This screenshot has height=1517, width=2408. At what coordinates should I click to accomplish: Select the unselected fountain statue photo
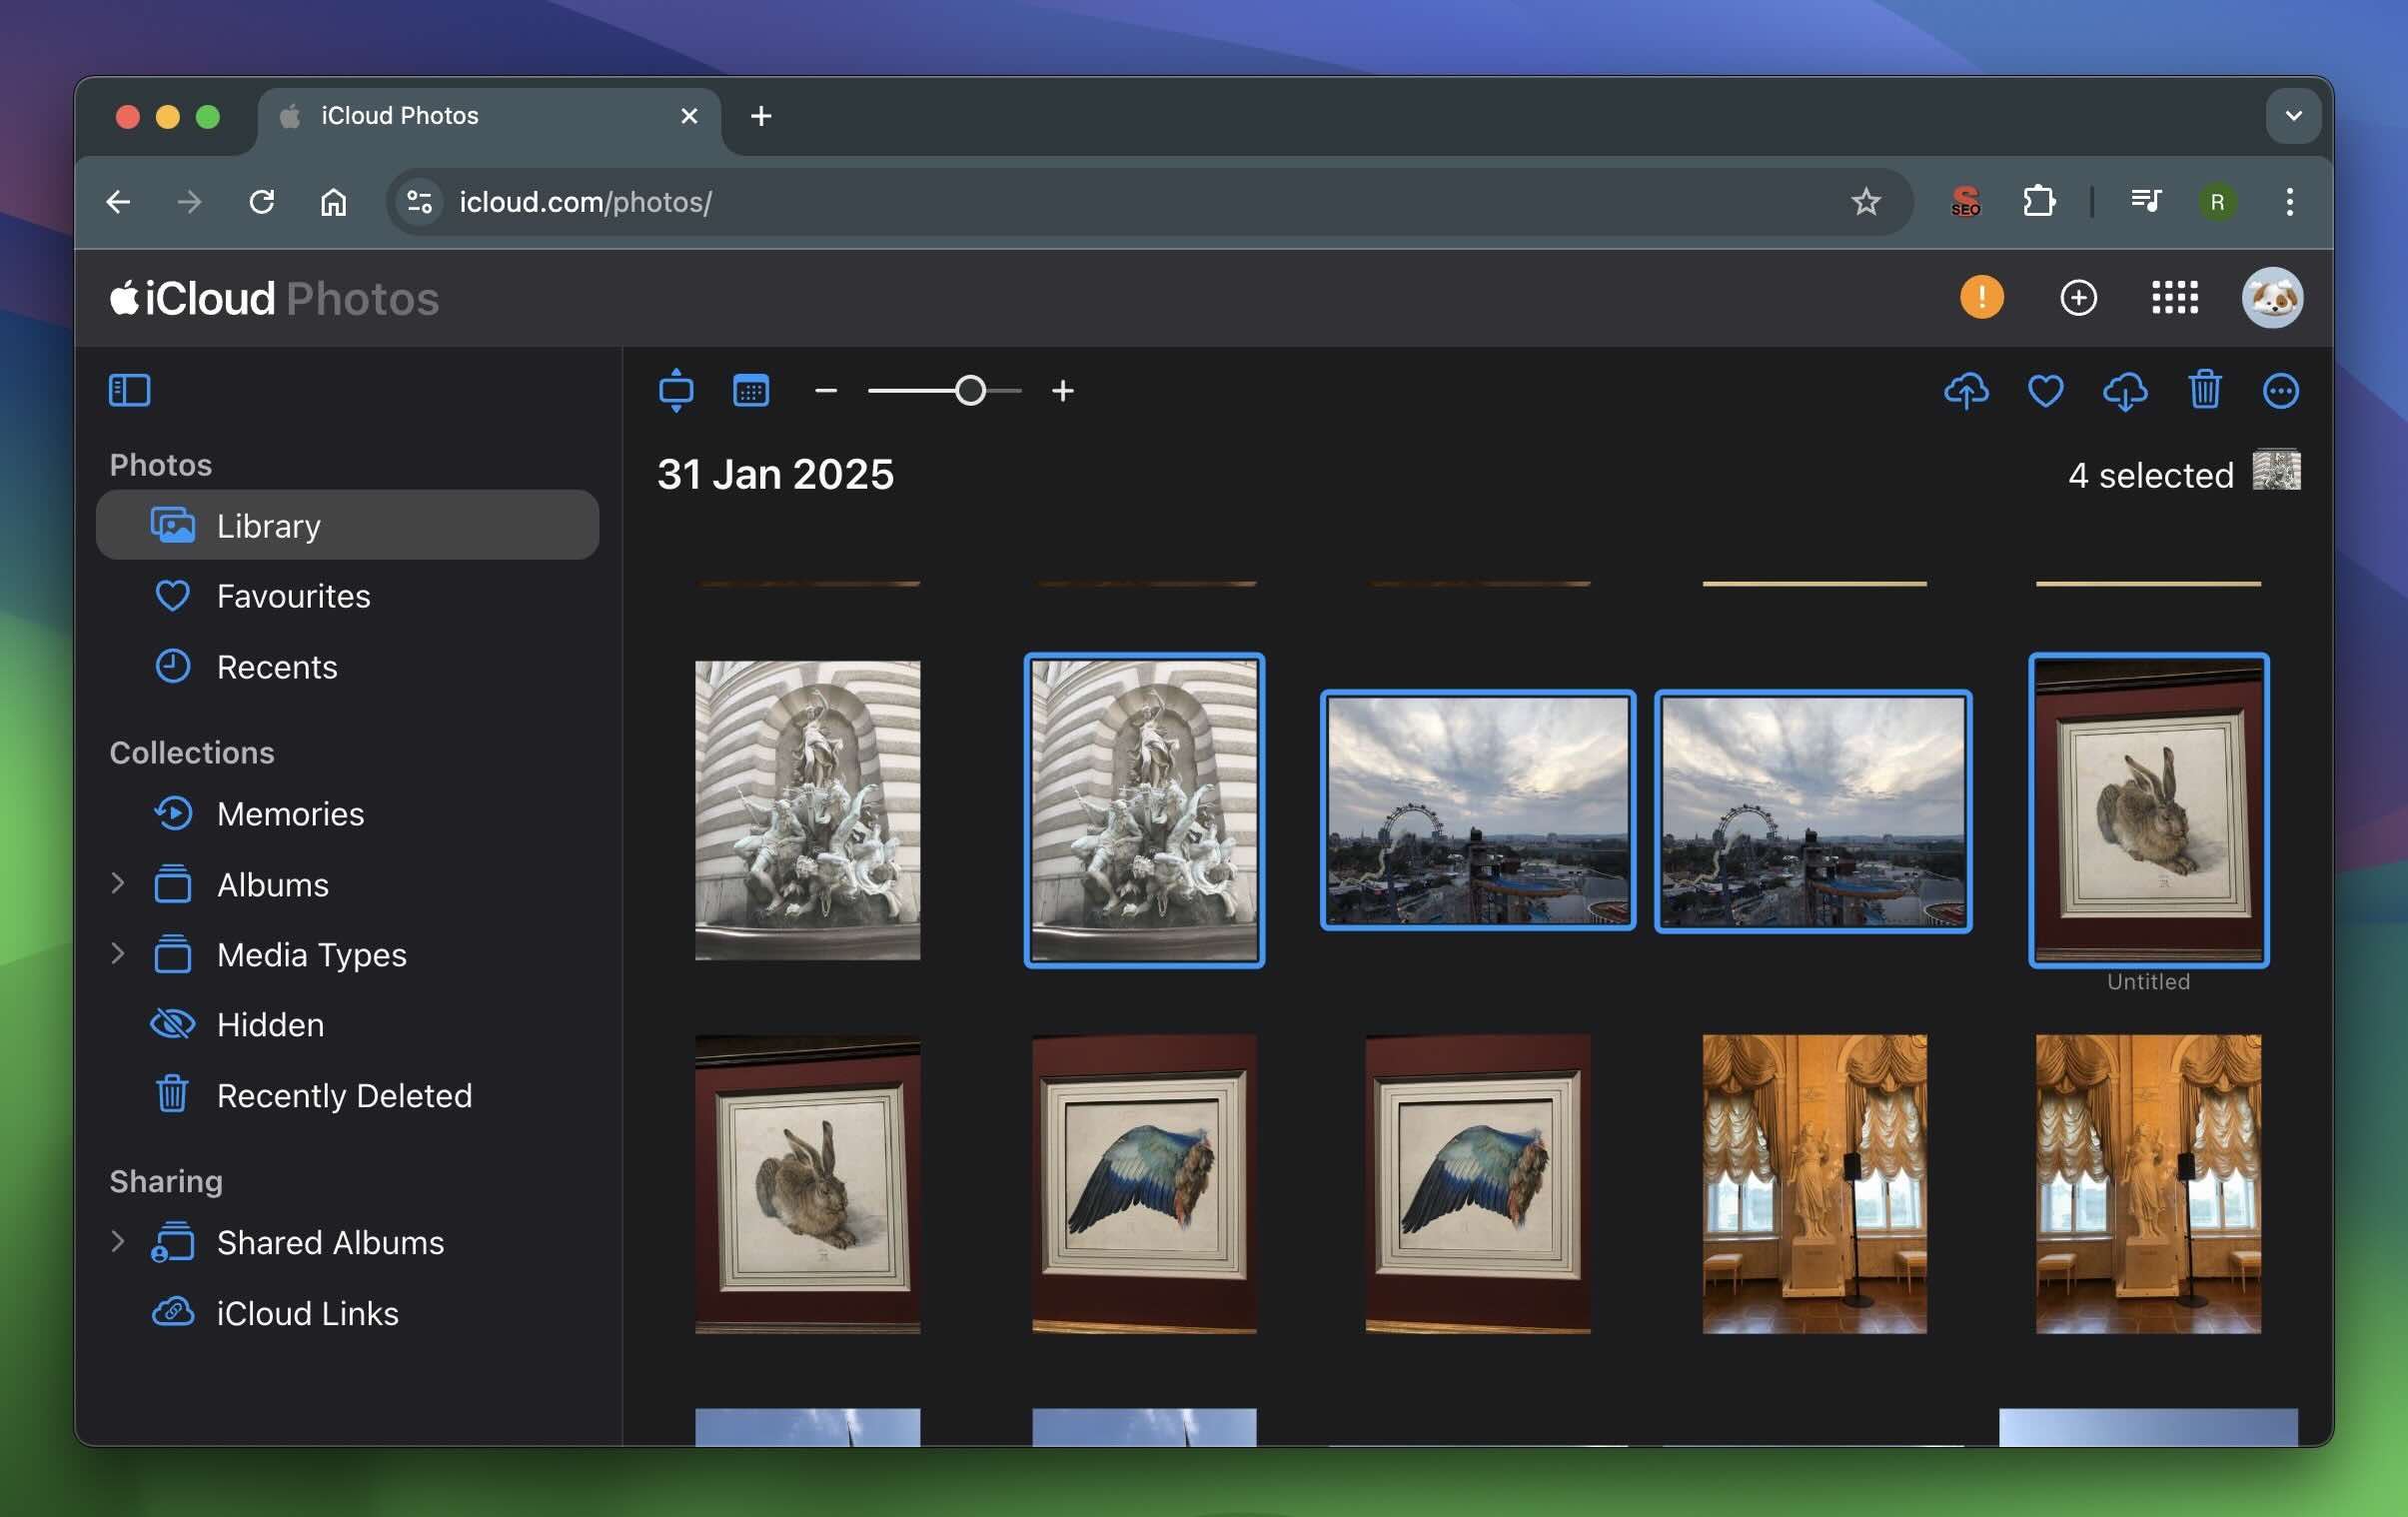coord(807,811)
